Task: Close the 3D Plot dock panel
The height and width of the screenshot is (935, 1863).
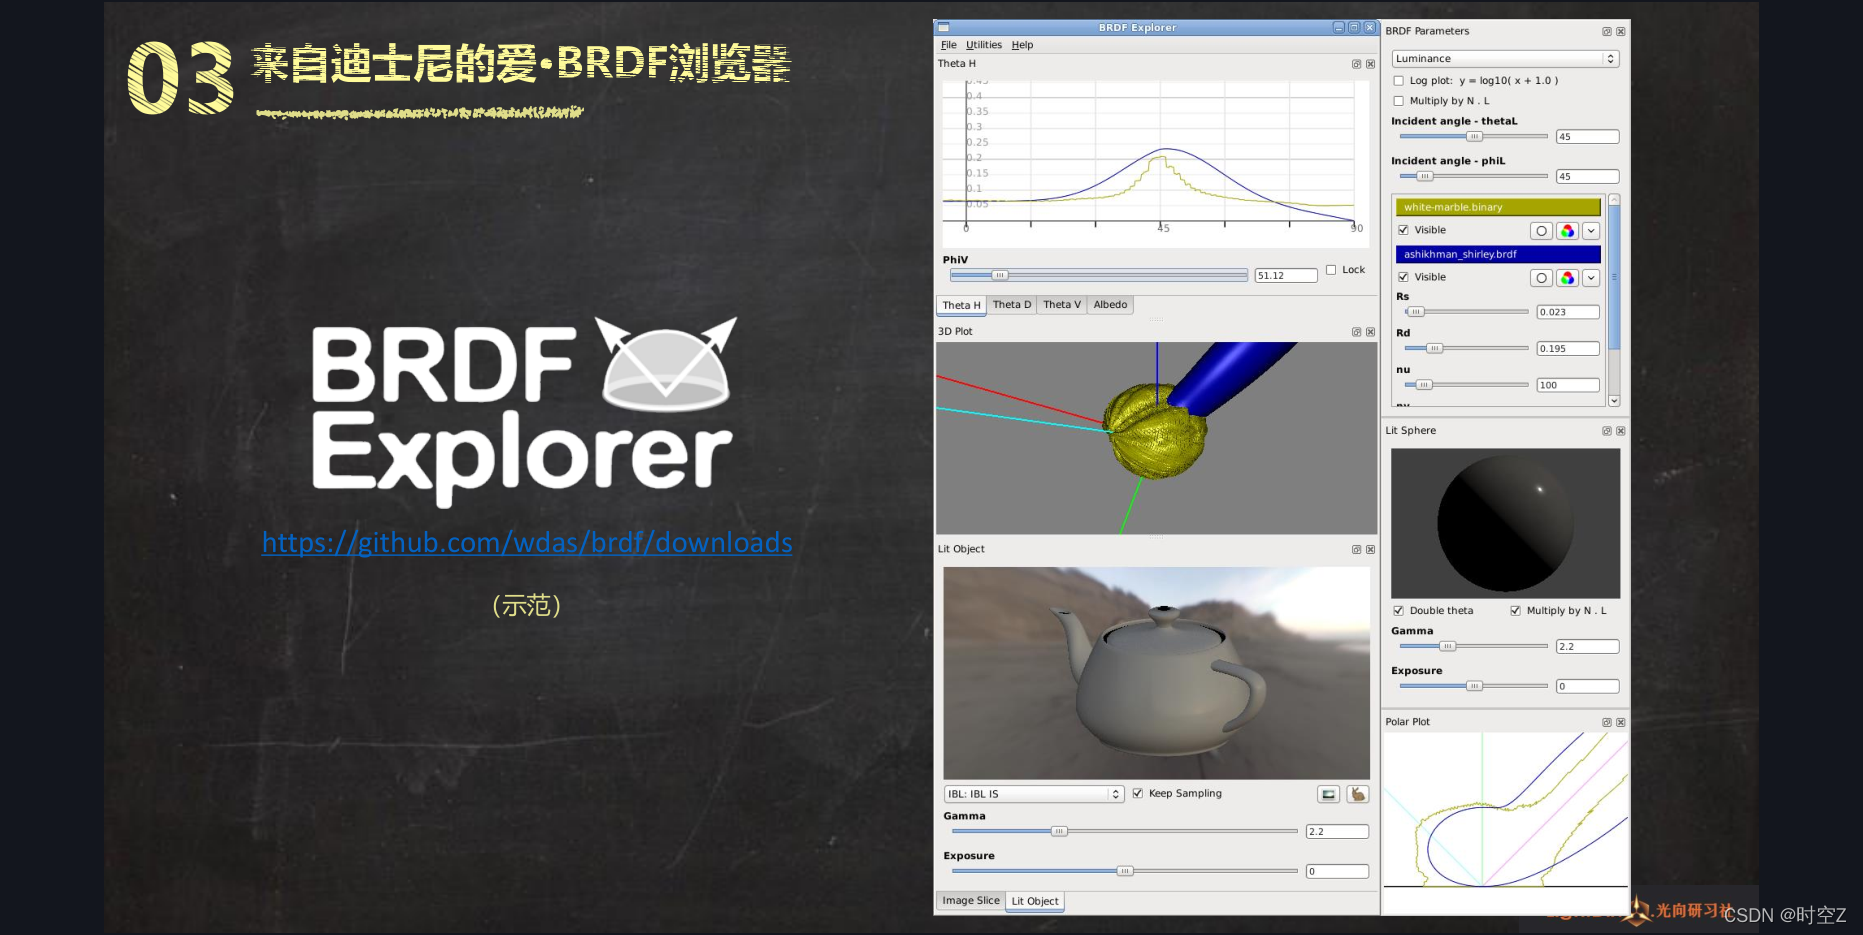Action: pyautogui.click(x=1370, y=332)
